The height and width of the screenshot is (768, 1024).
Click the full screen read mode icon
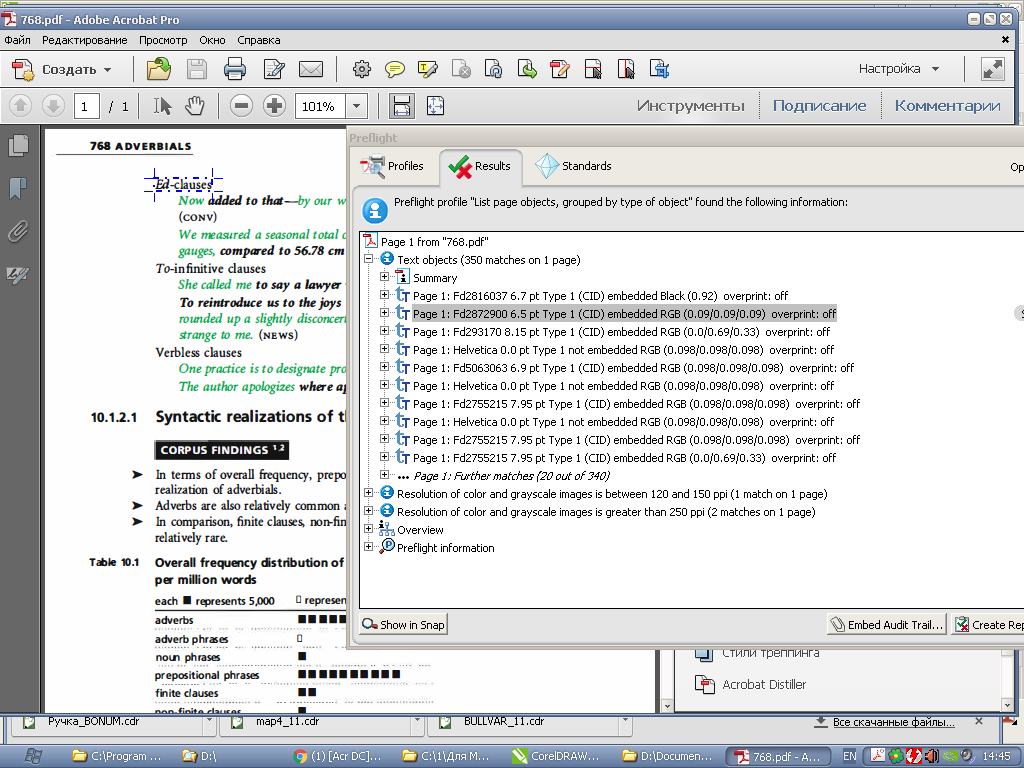[x=993, y=69]
